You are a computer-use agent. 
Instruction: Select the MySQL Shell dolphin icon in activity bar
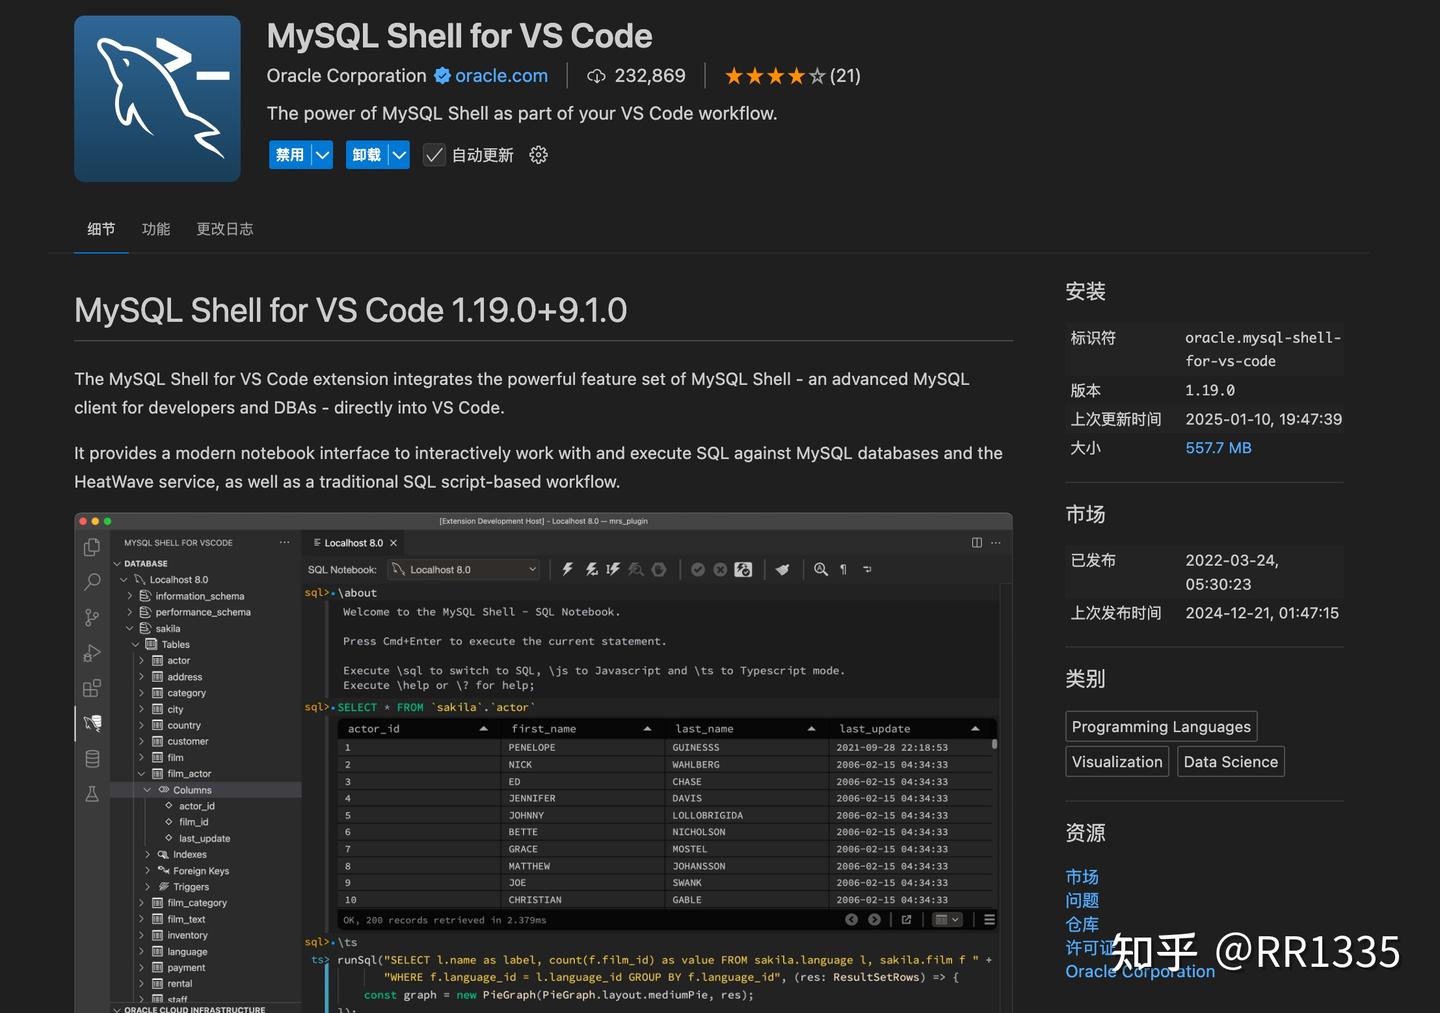click(x=92, y=723)
